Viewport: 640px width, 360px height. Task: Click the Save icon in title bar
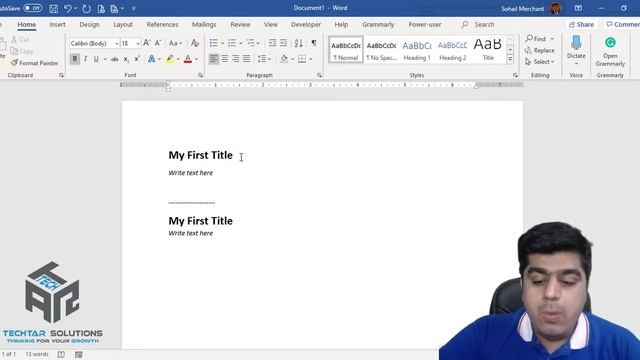53,8
